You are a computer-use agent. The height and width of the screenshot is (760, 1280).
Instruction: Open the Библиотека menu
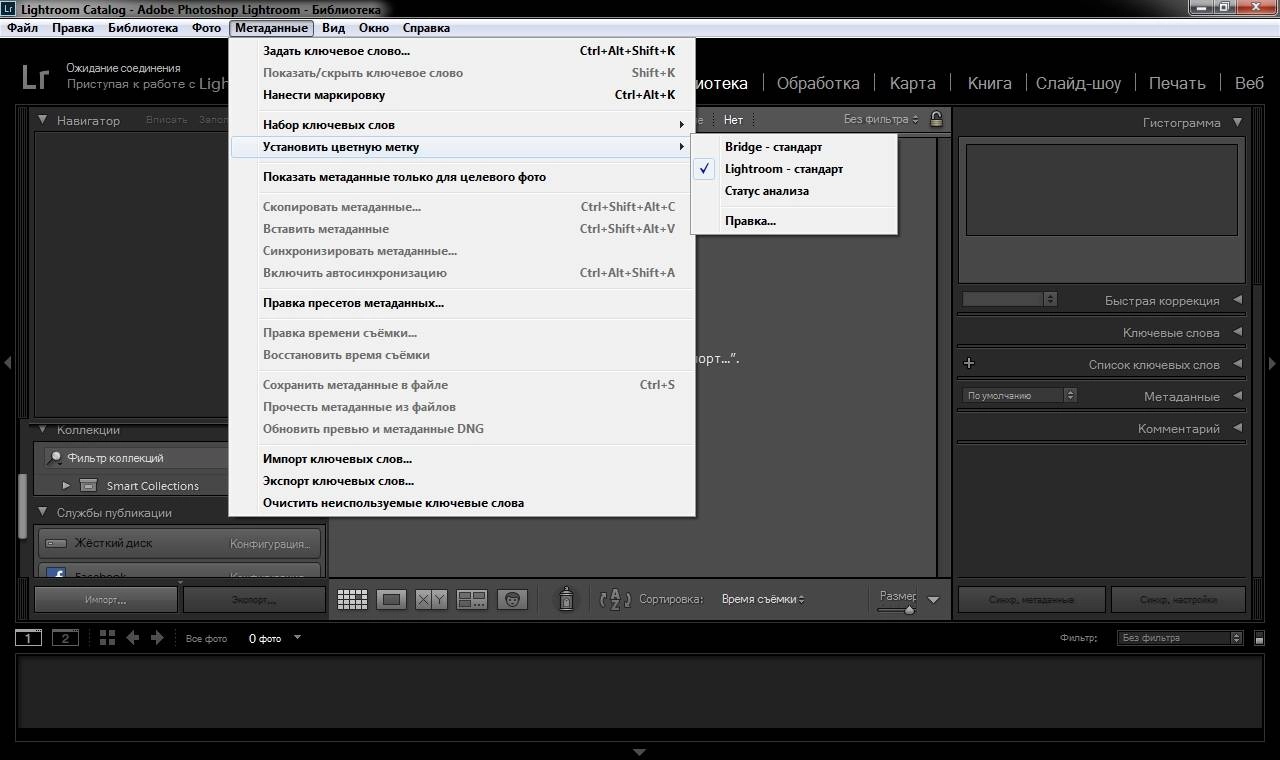click(143, 28)
